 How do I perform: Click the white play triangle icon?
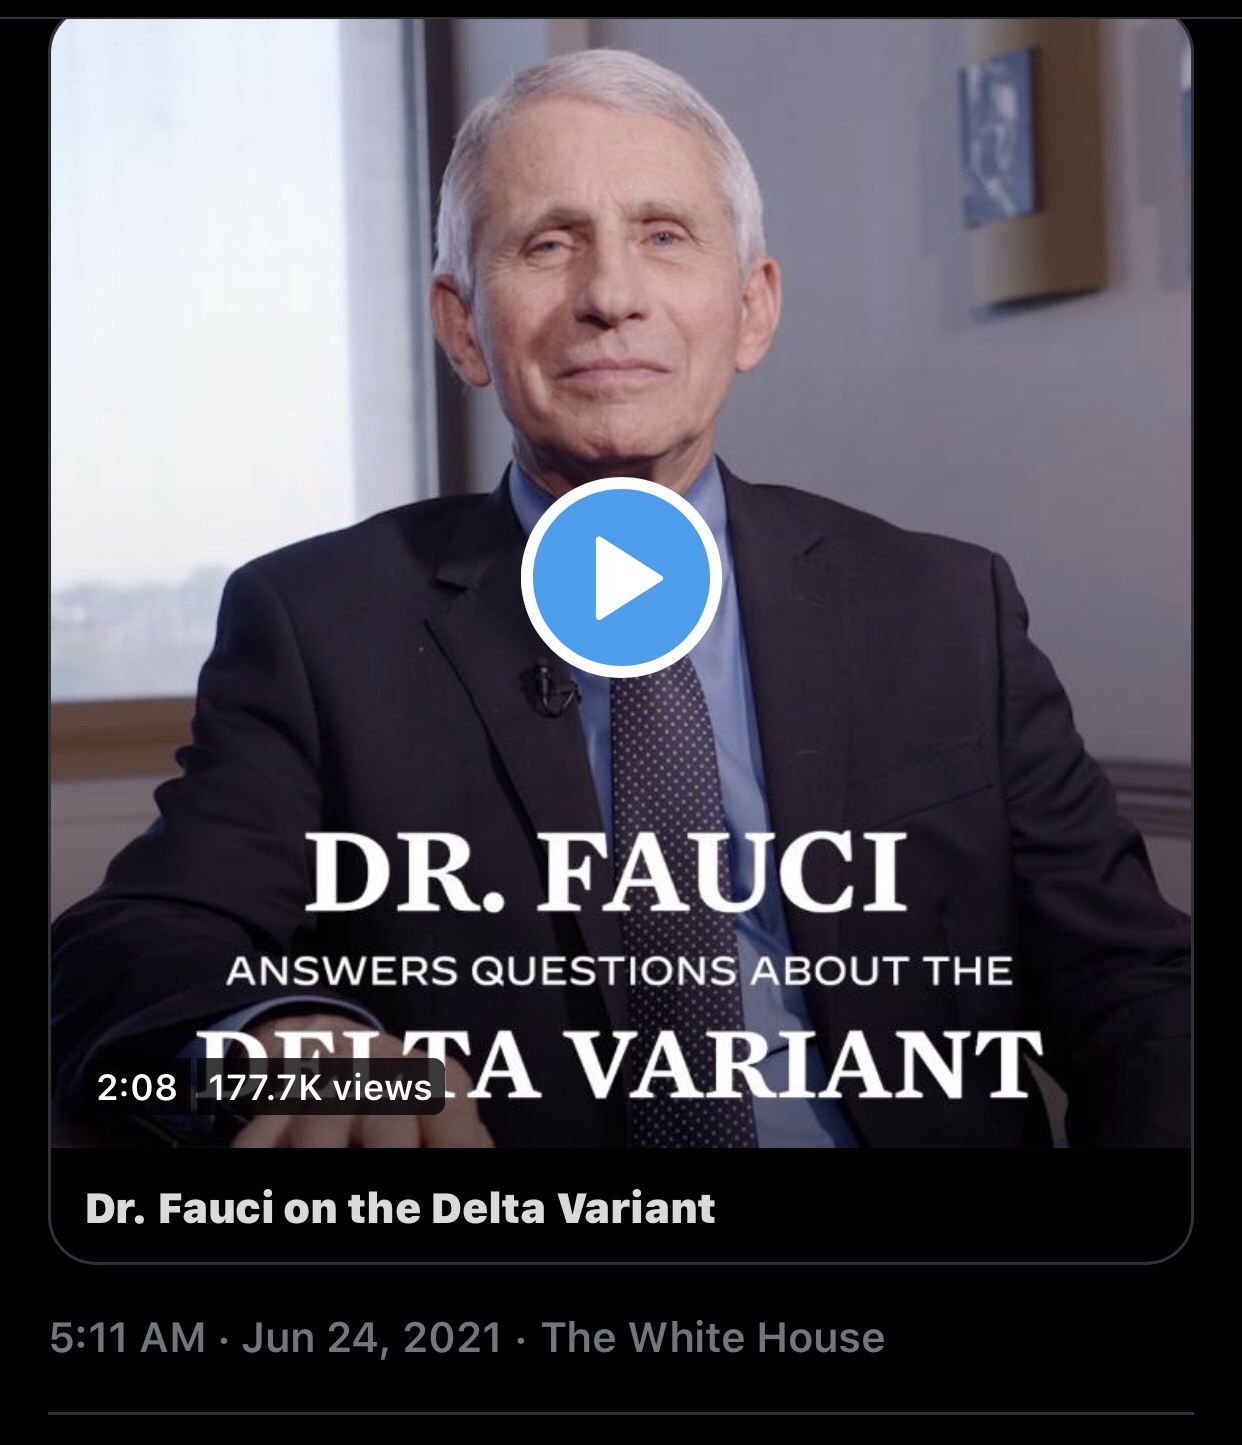click(x=627, y=578)
